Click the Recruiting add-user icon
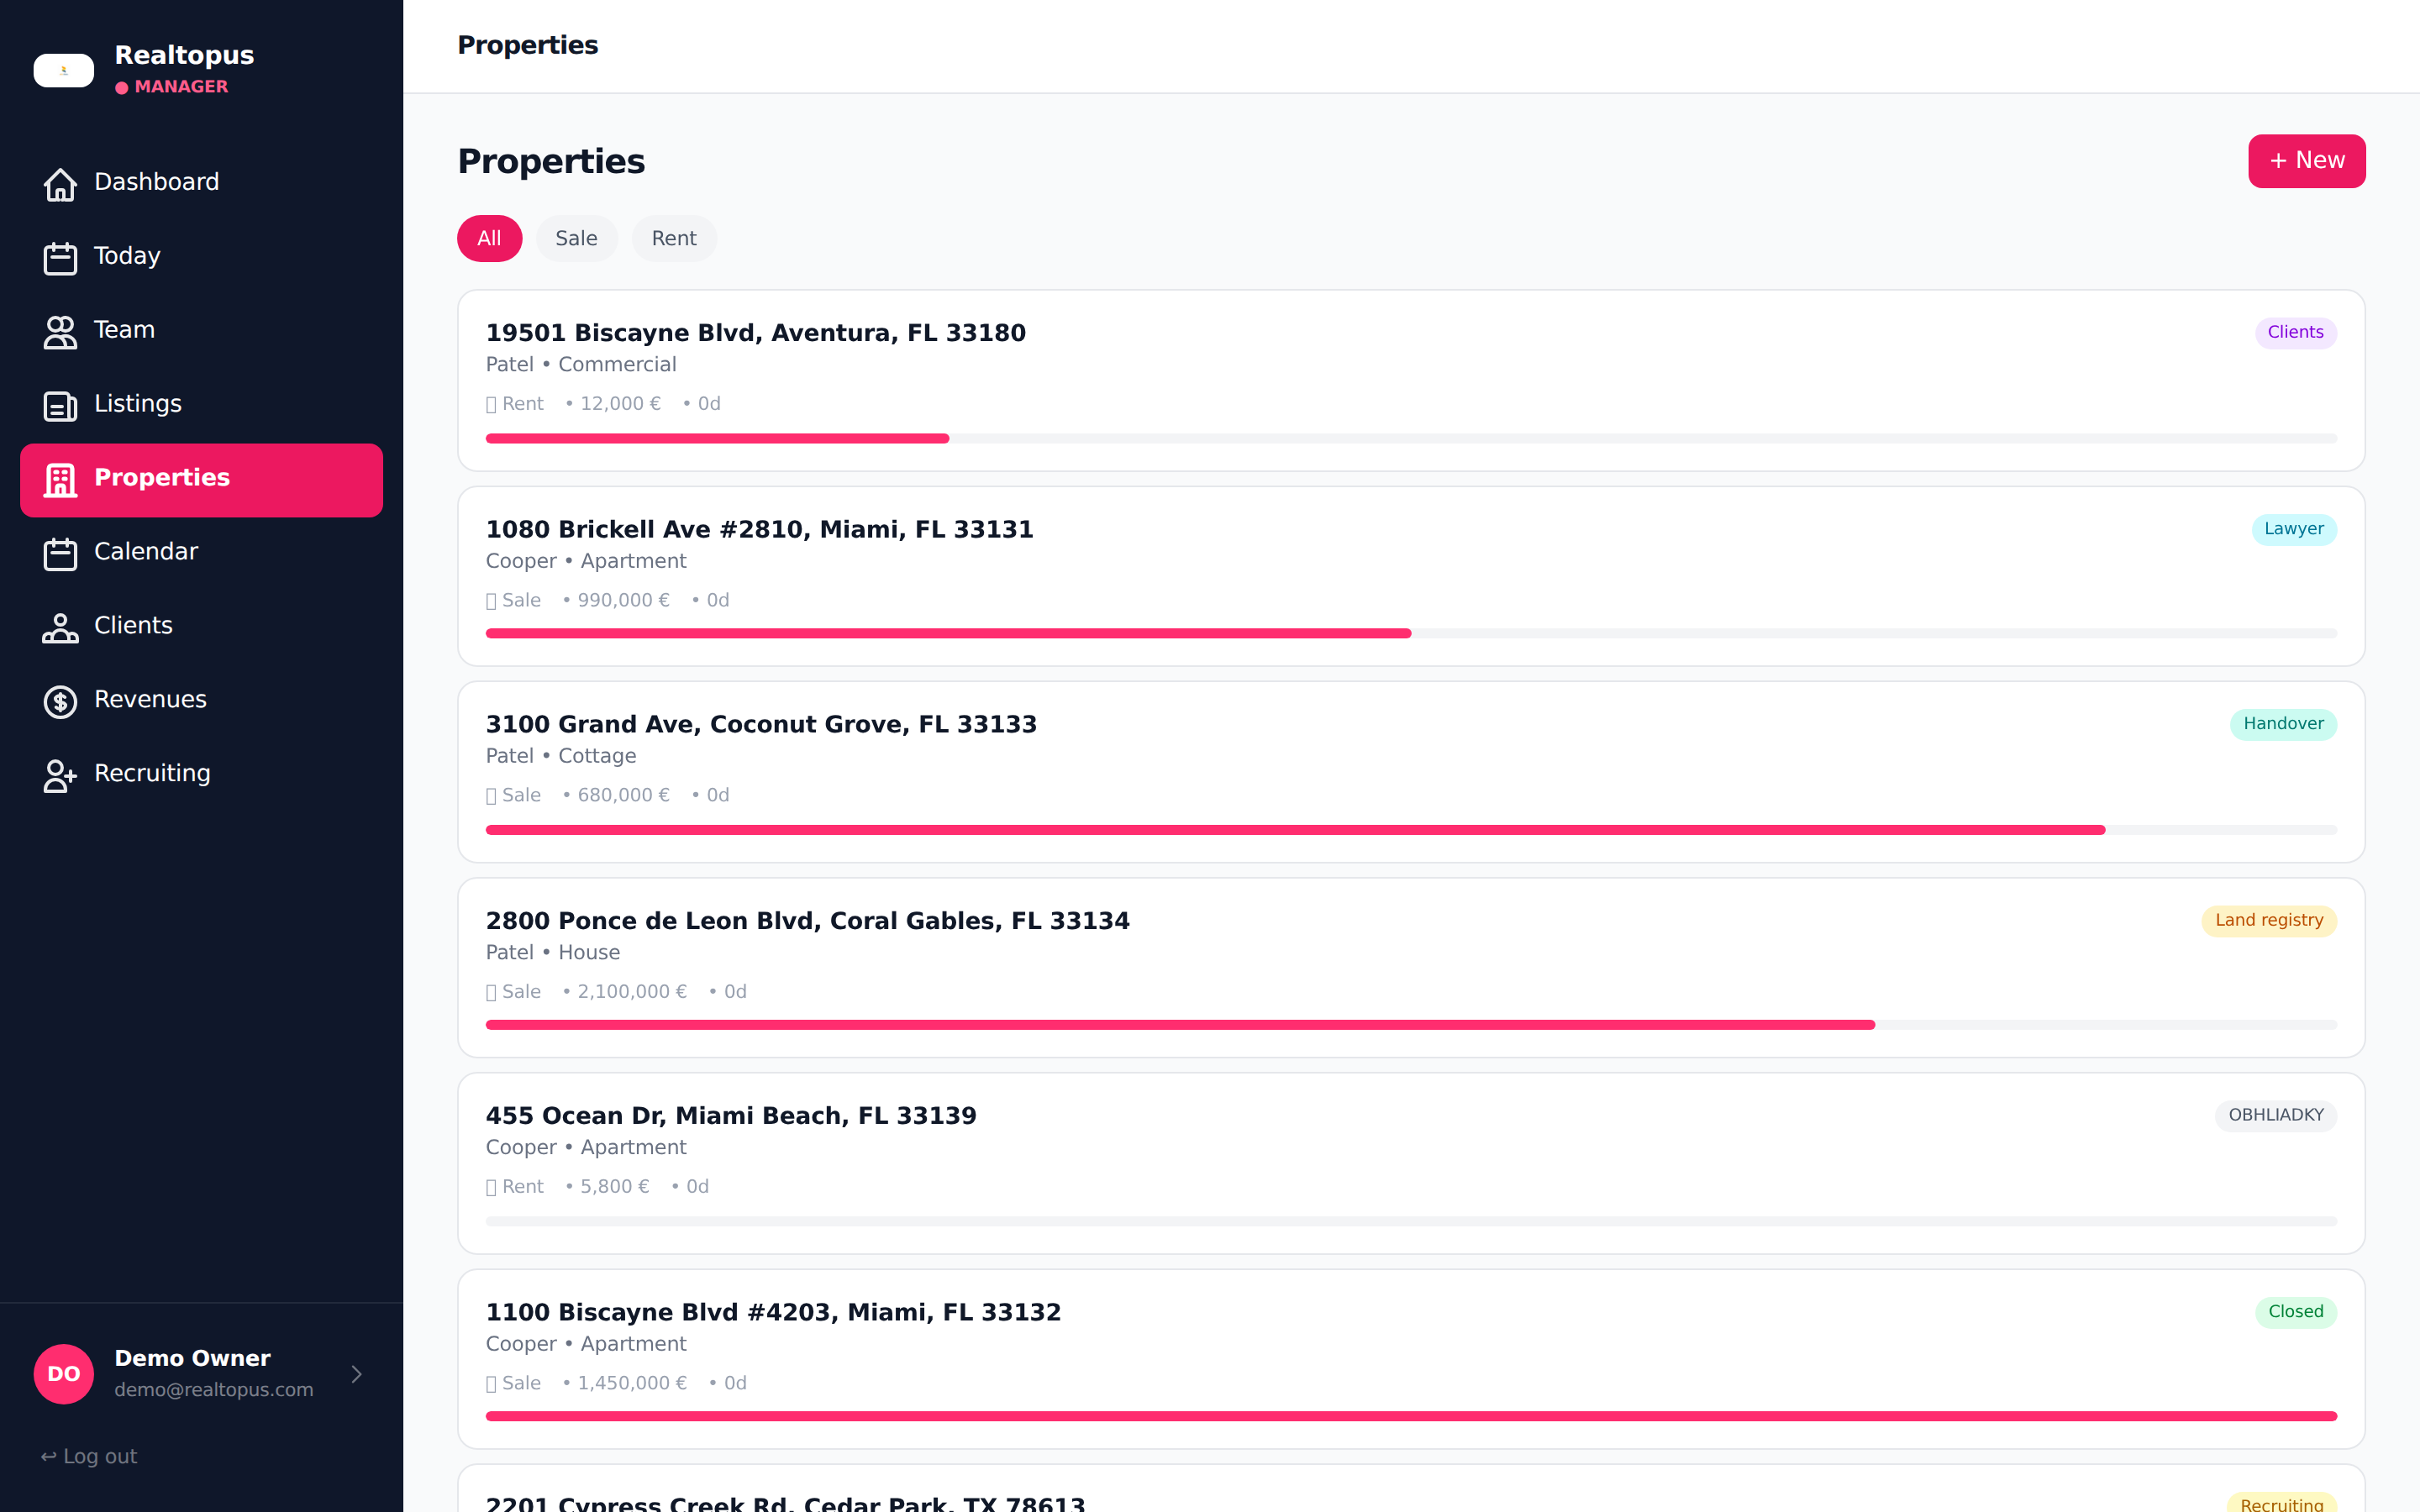Image resolution: width=2420 pixels, height=1512 pixels. (60, 776)
